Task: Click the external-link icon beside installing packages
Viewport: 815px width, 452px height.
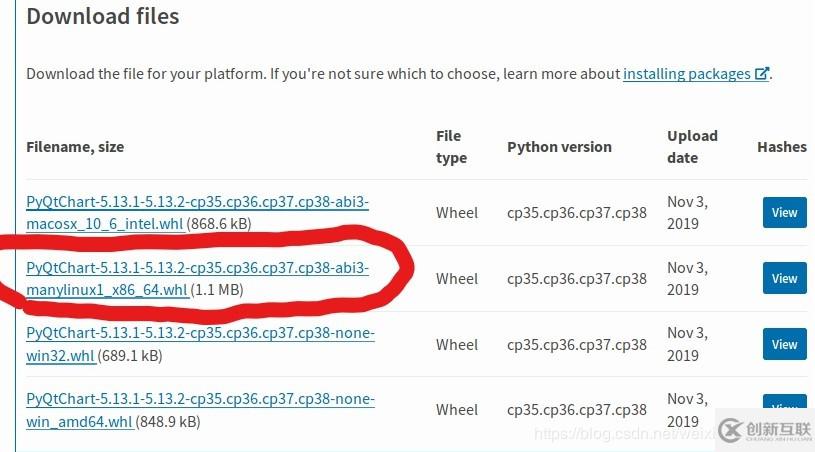Action: pos(762,74)
